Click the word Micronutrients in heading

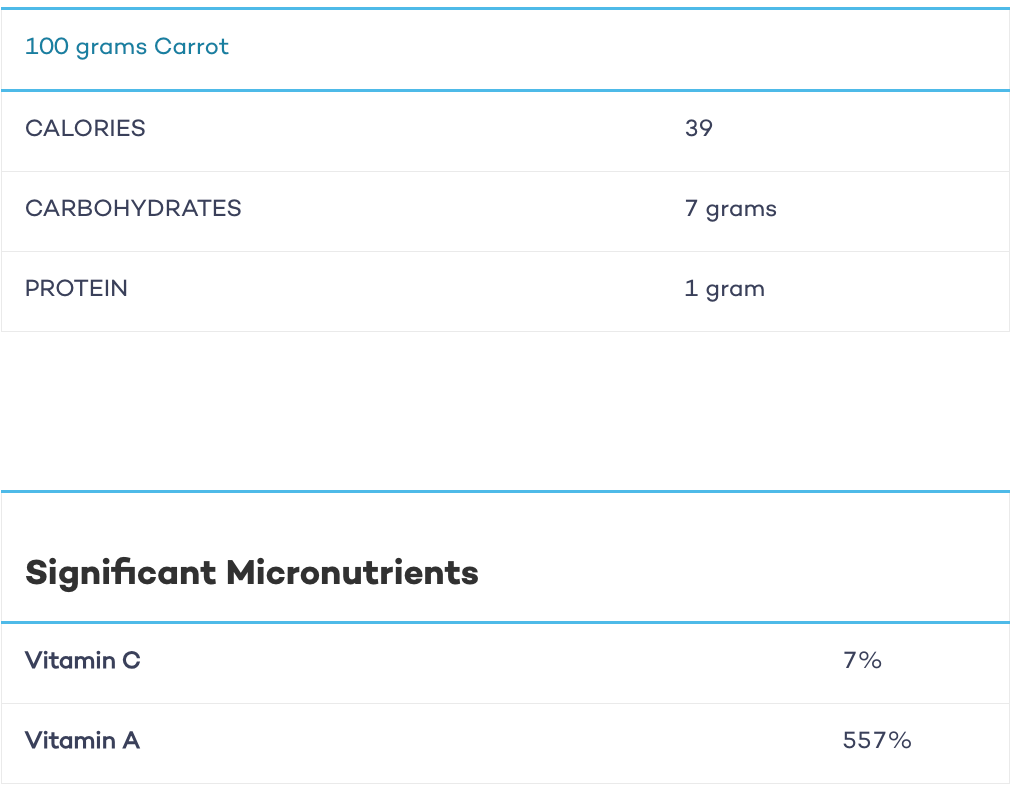point(352,573)
